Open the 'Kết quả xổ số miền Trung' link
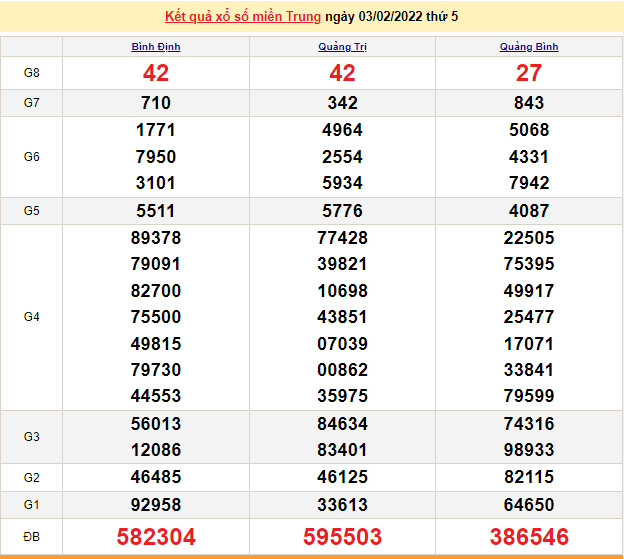 pyautogui.click(x=243, y=17)
